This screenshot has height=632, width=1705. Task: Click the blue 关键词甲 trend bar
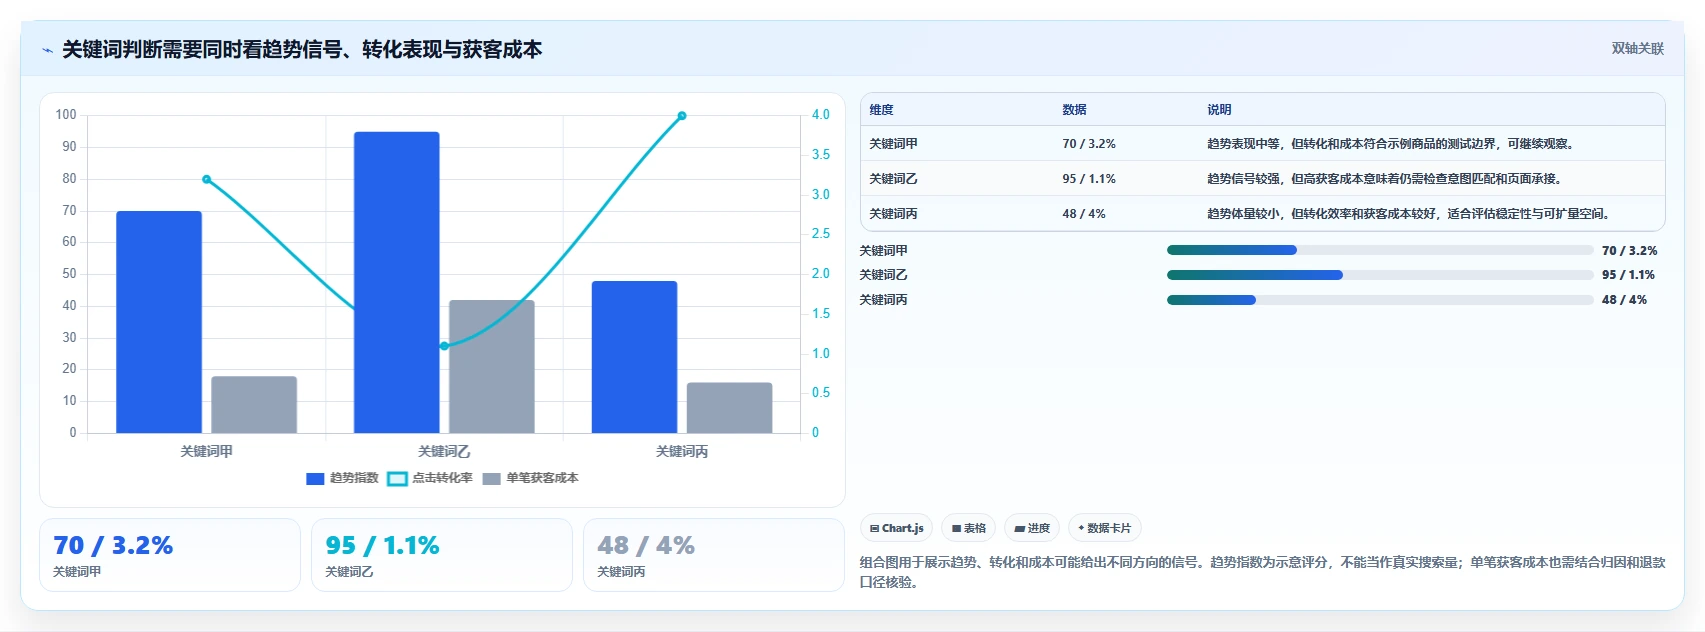[x=159, y=322]
